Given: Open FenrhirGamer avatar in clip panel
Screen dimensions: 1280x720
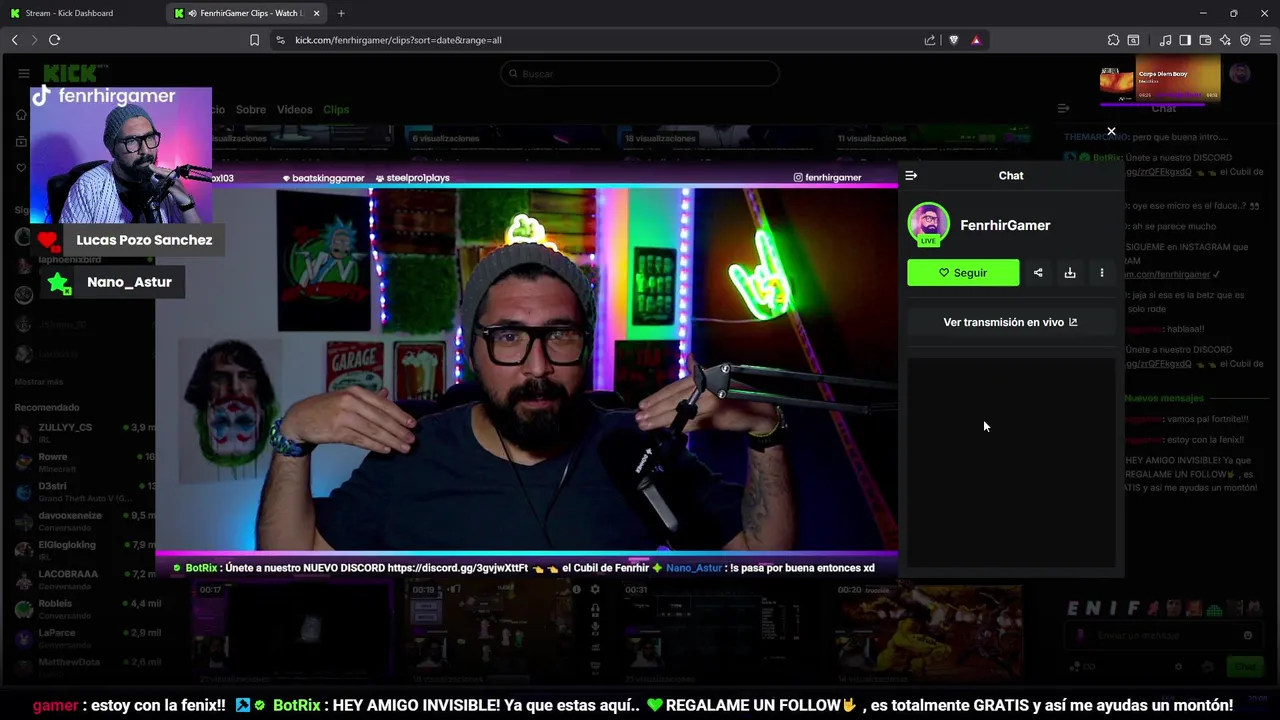Looking at the screenshot, I should (928, 224).
